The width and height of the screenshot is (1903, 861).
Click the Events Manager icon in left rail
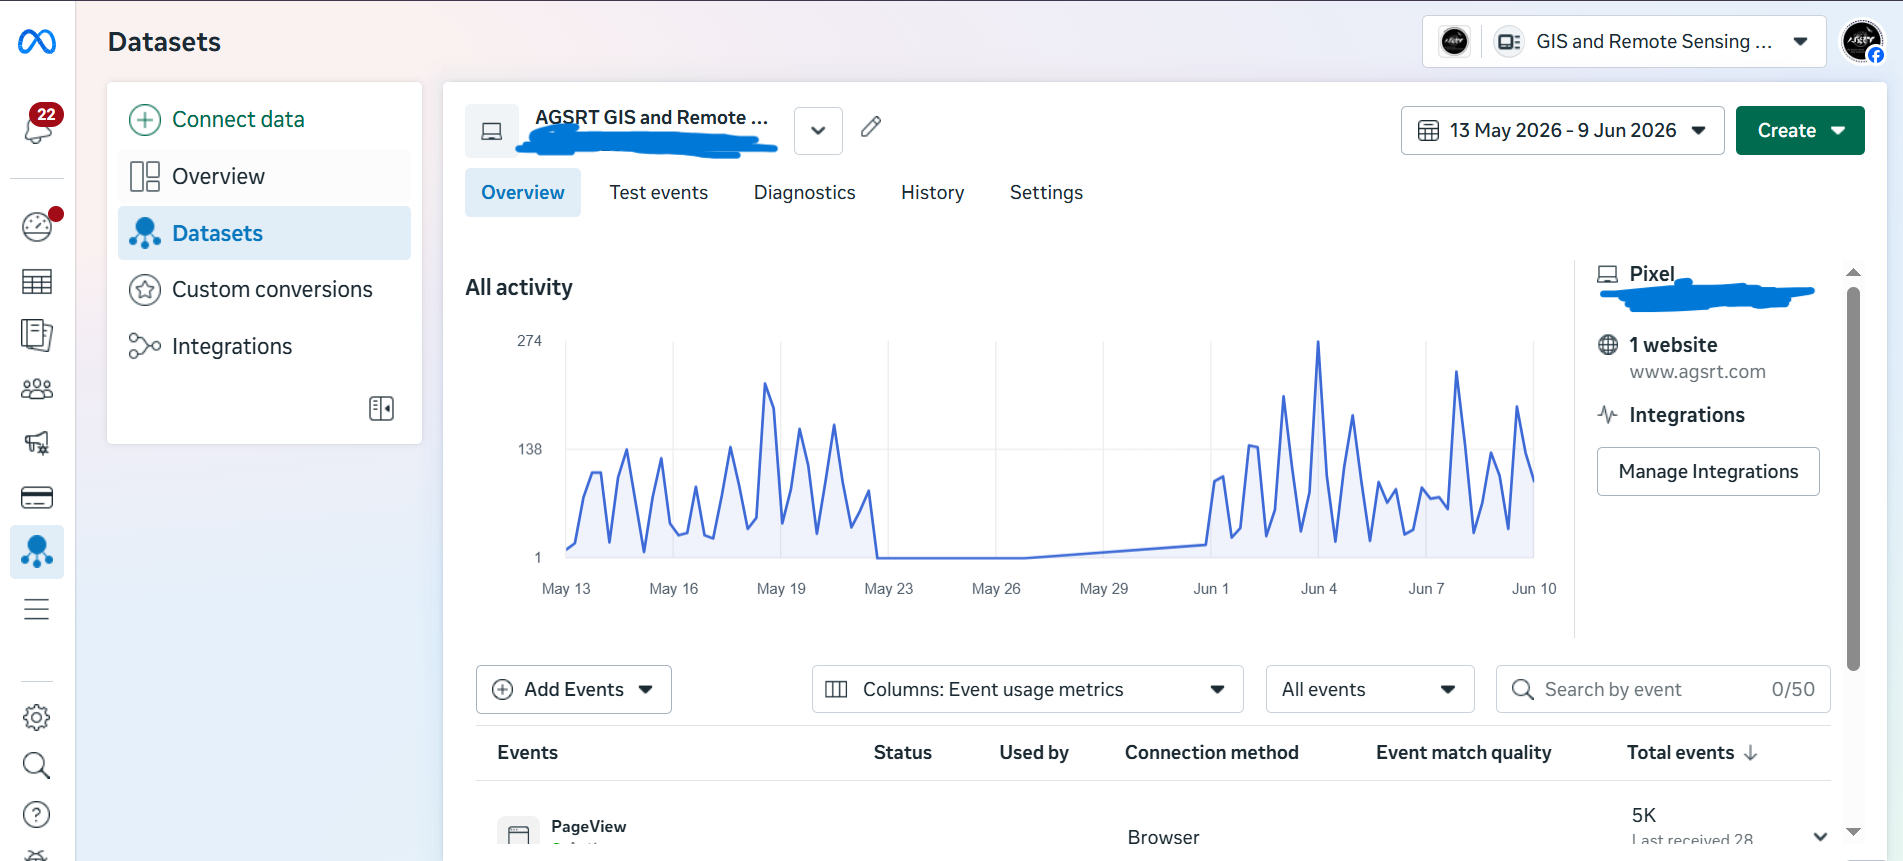click(37, 552)
